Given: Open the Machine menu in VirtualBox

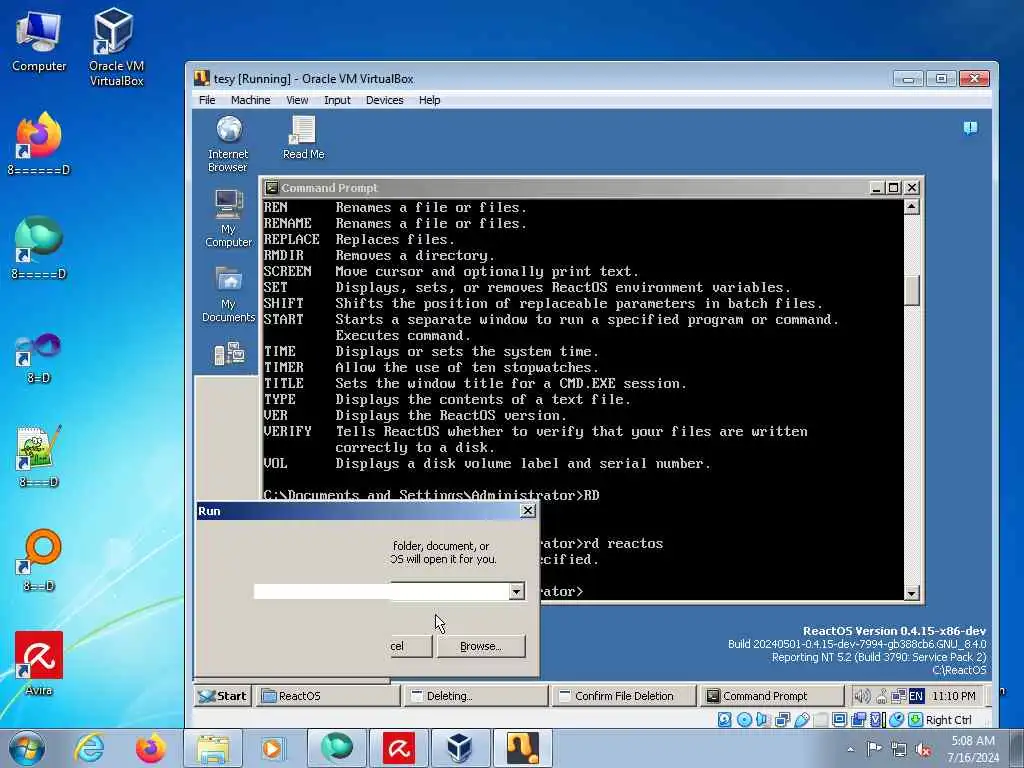Looking at the screenshot, I should click(250, 100).
